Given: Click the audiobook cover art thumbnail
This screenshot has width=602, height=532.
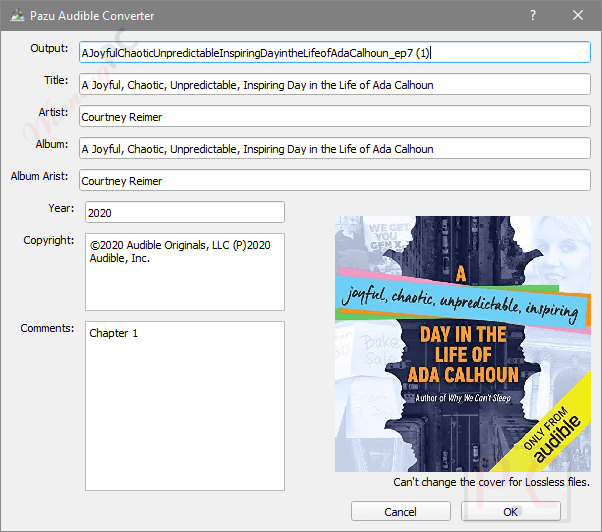Looking at the screenshot, I should (x=463, y=344).
